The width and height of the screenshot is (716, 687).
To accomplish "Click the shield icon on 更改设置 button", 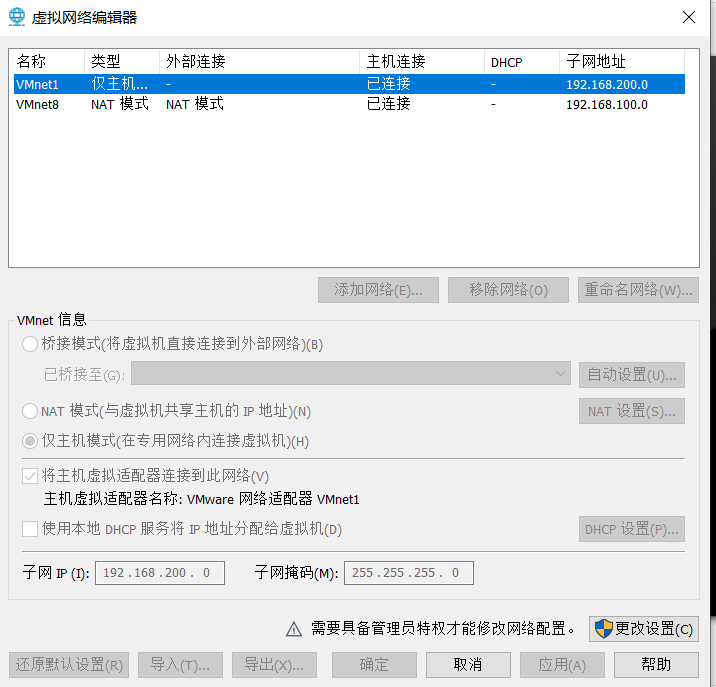I will click(603, 629).
